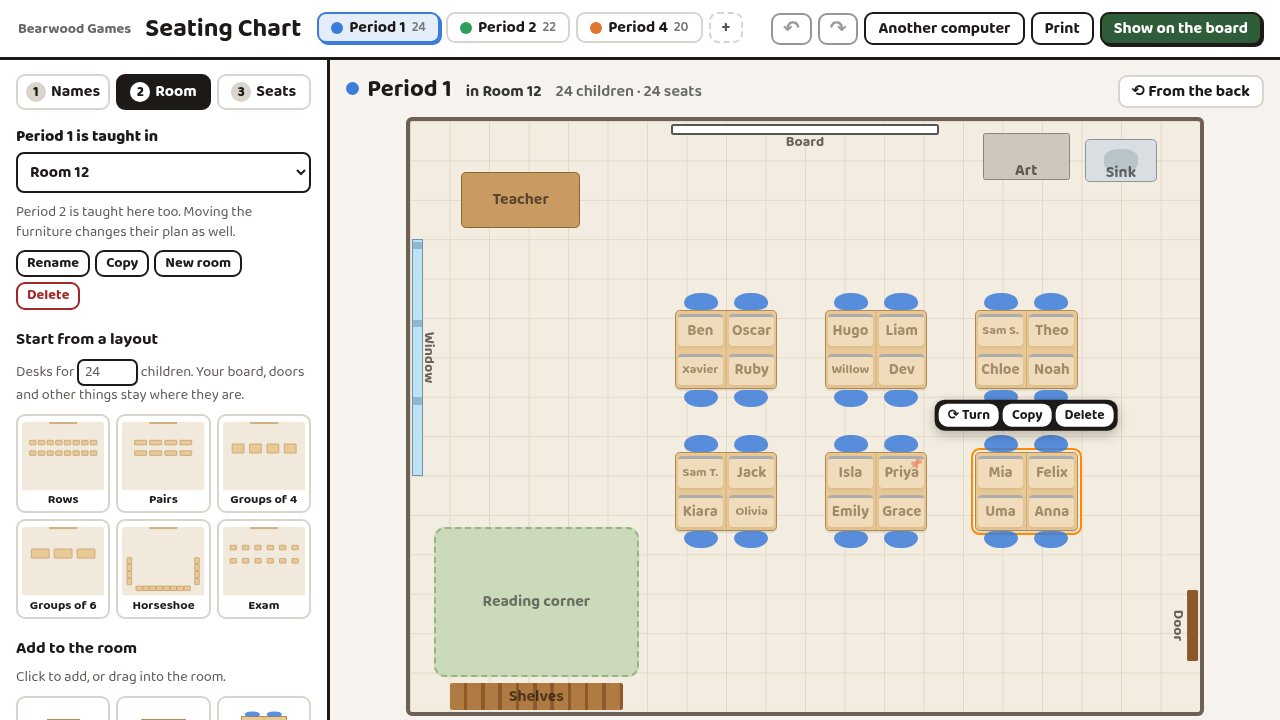1280x720 pixels.
Task: Click Hugo's desk
Action: 850,330
